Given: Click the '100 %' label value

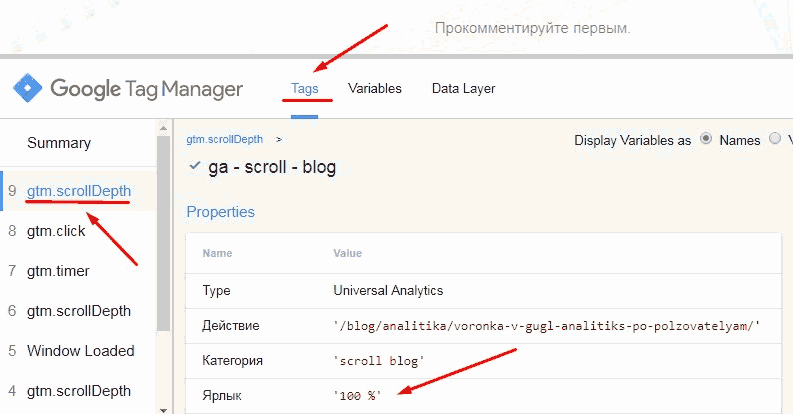Looking at the screenshot, I should [x=357, y=396].
